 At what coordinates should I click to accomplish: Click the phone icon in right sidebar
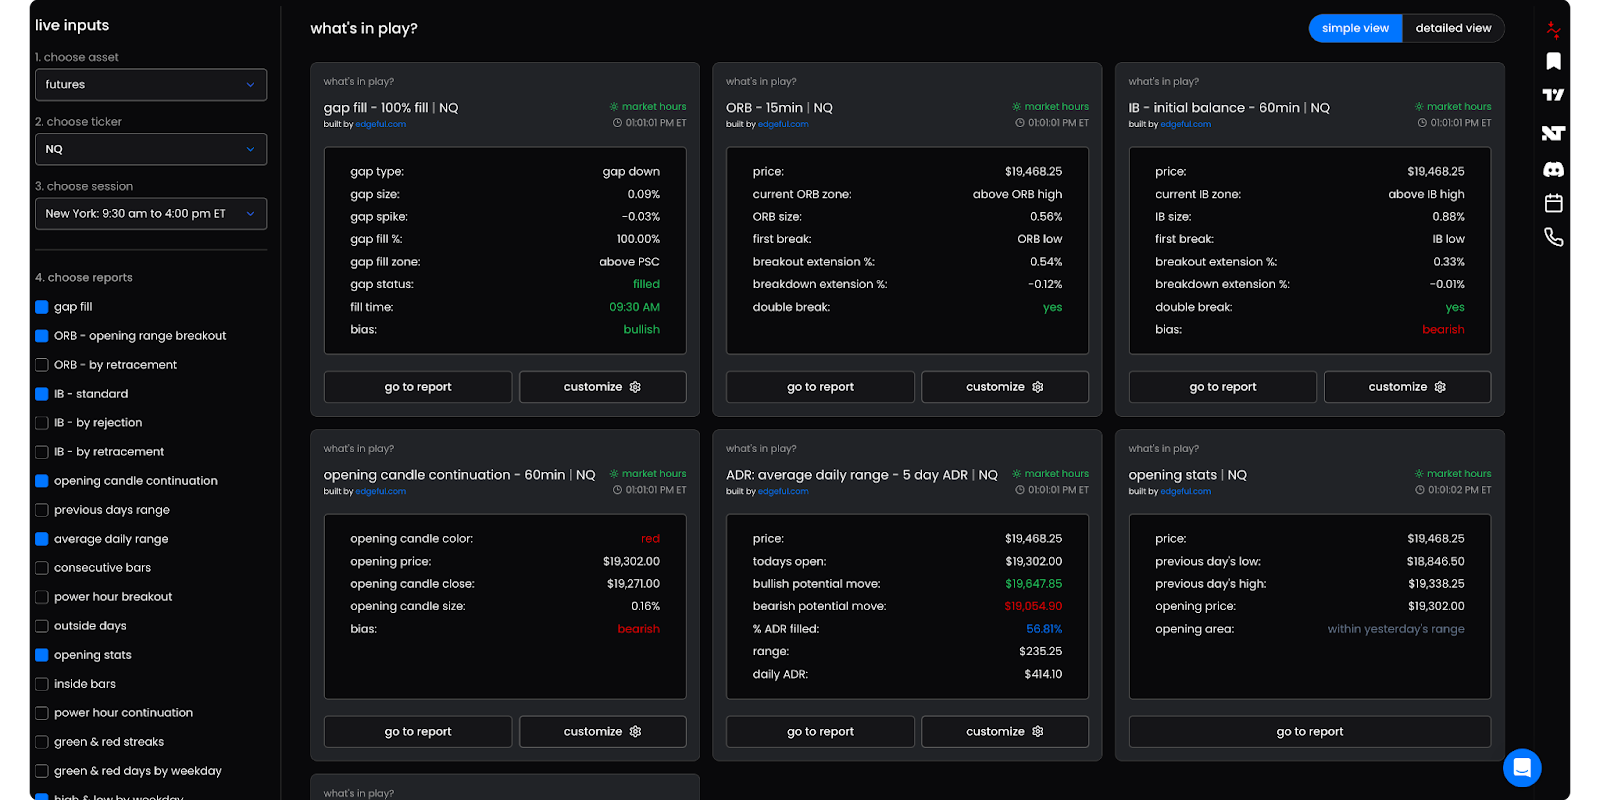coord(1553,237)
